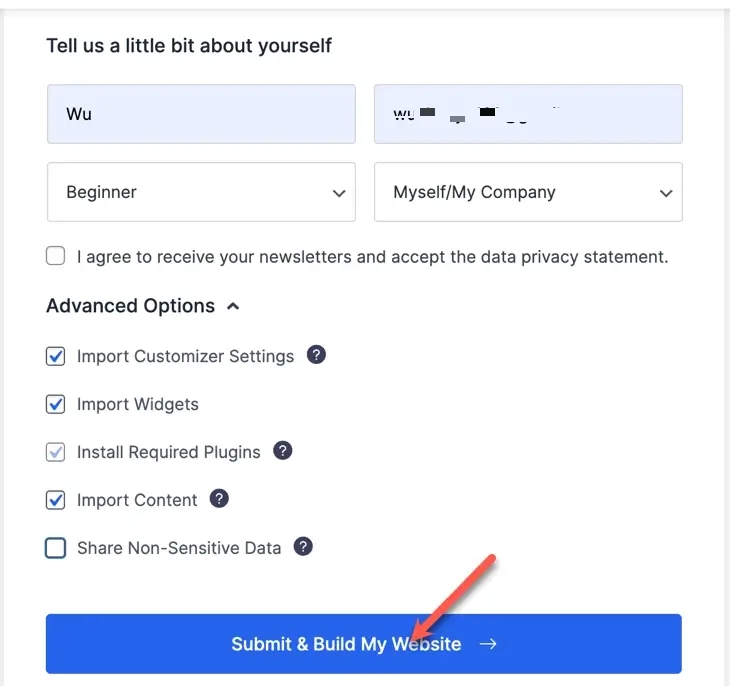Open the Myself/My Company dropdown
This screenshot has height=686, width=730.
[x=528, y=192]
